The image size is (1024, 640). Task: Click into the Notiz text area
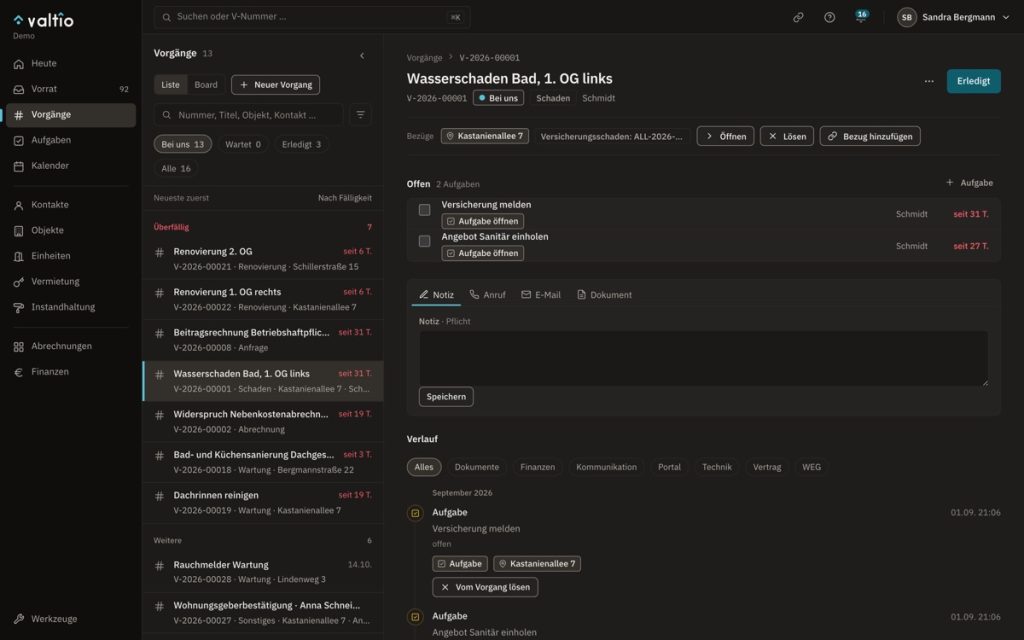[x=703, y=358]
